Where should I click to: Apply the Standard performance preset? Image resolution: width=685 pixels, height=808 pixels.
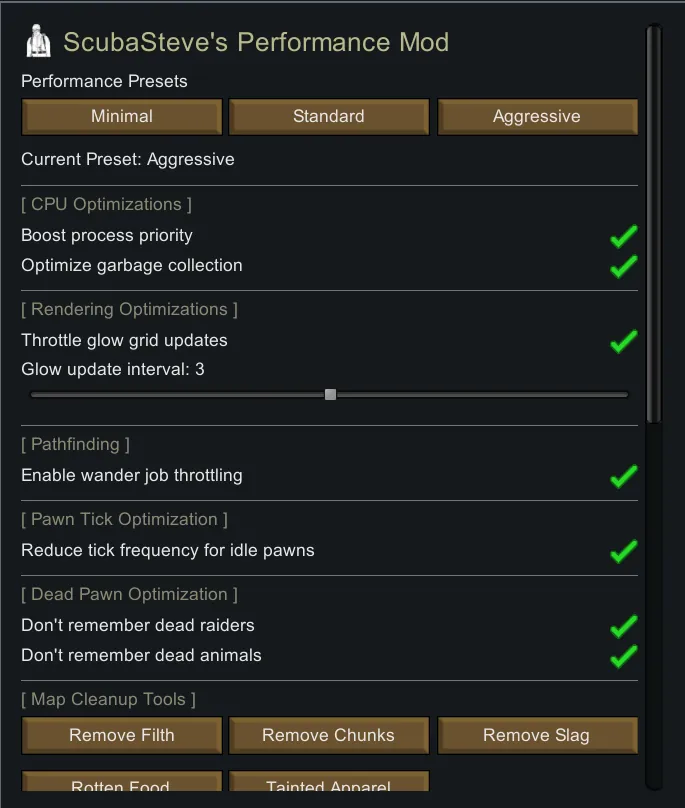329,116
